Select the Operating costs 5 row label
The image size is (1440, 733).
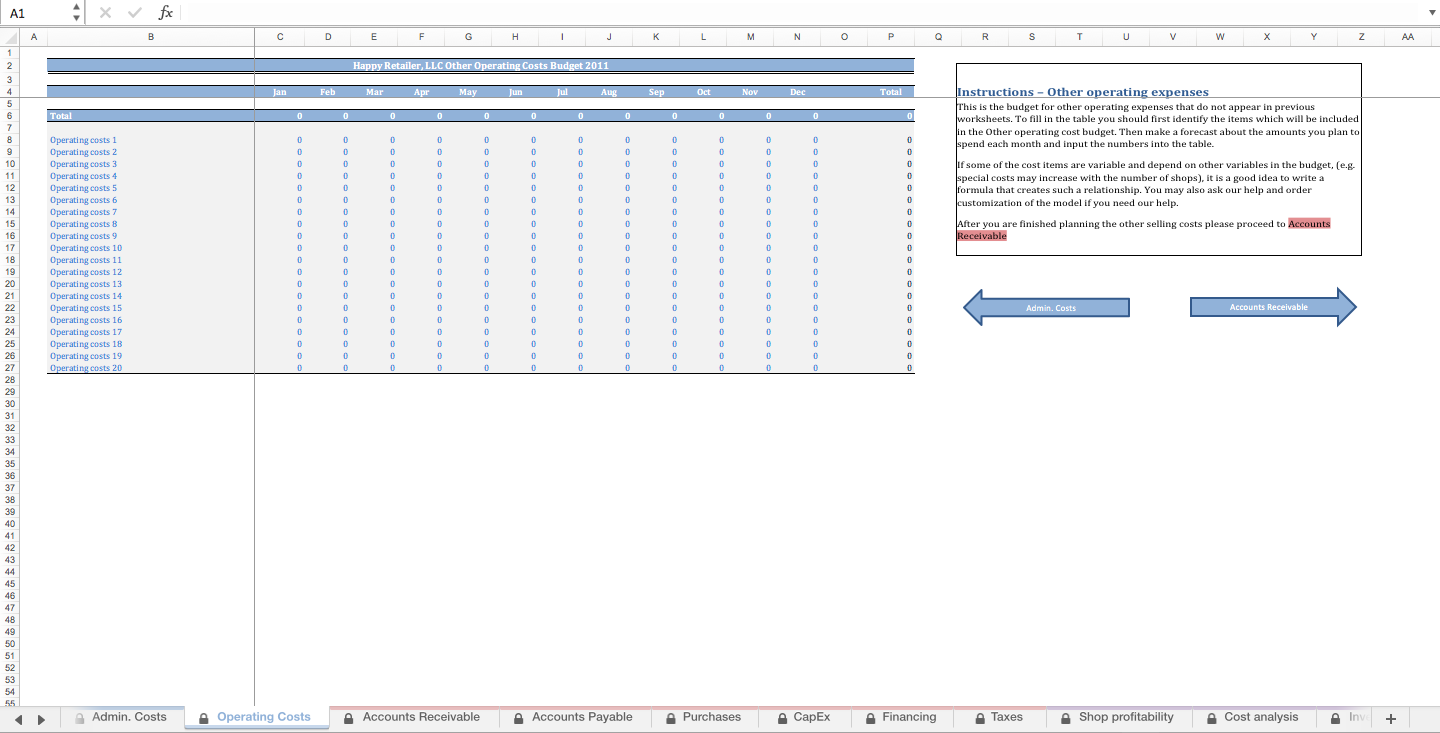pos(81,188)
